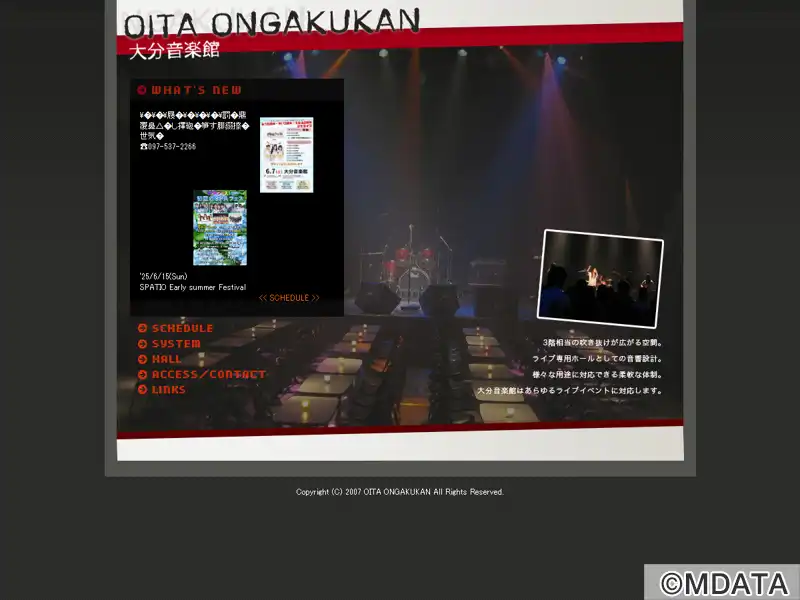
Task: Open the ACCESS/CONTACT navigation link
Action: (209, 374)
